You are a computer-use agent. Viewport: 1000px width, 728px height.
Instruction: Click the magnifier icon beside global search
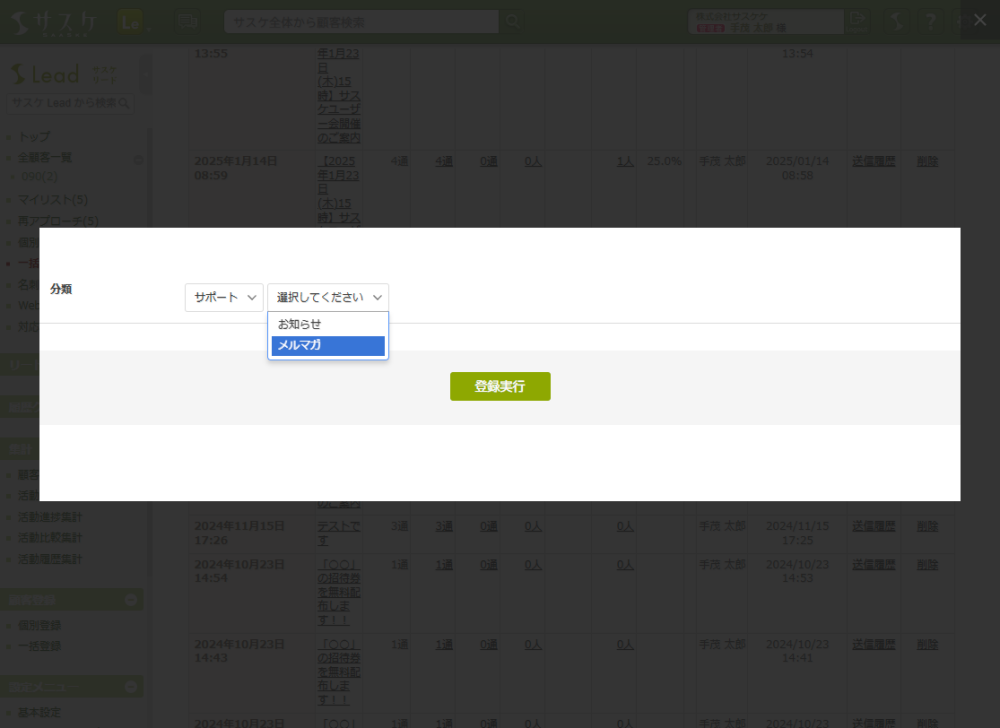click(x=512, y=21)
